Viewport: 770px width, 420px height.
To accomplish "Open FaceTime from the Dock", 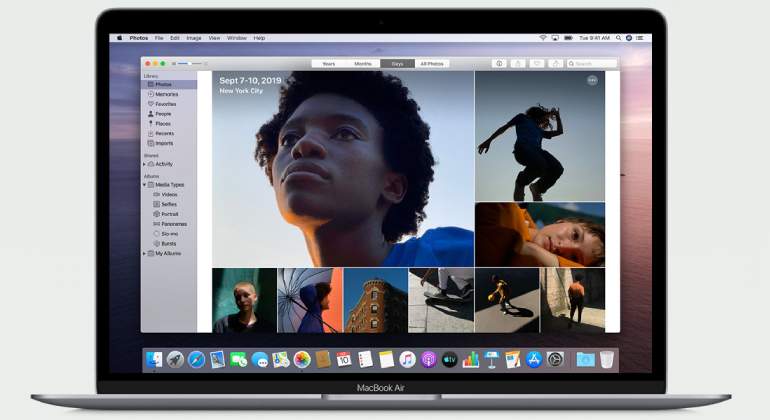I will (238, 360).
